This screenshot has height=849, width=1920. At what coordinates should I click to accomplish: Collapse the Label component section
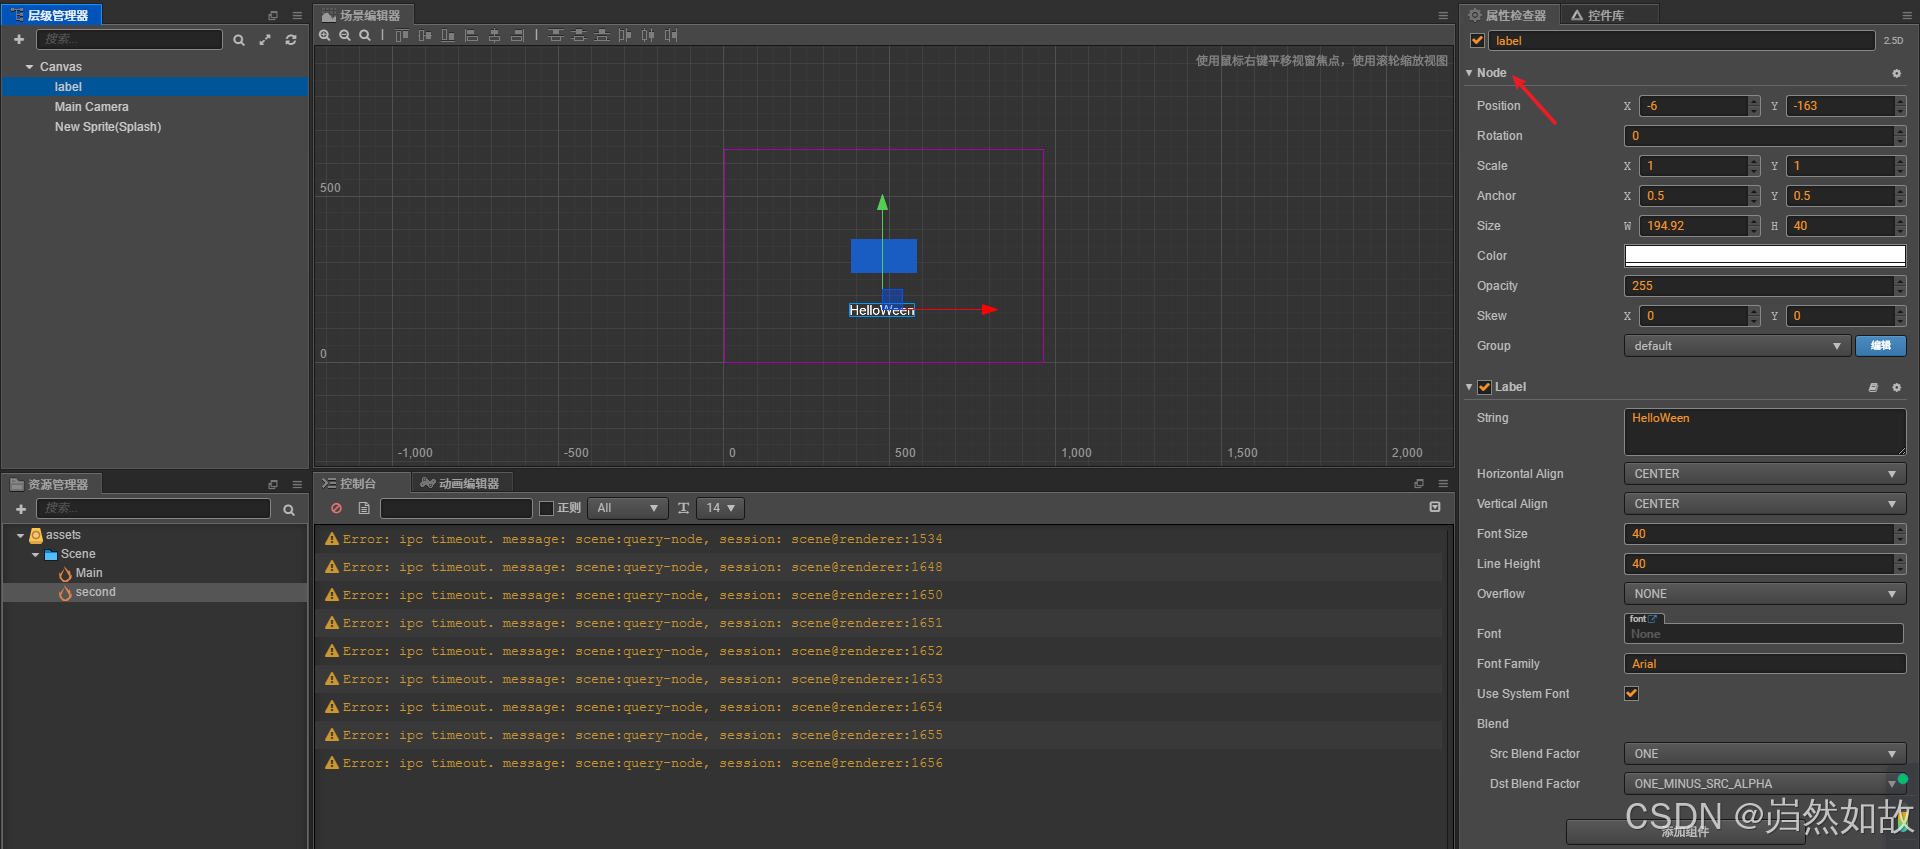1469,387
